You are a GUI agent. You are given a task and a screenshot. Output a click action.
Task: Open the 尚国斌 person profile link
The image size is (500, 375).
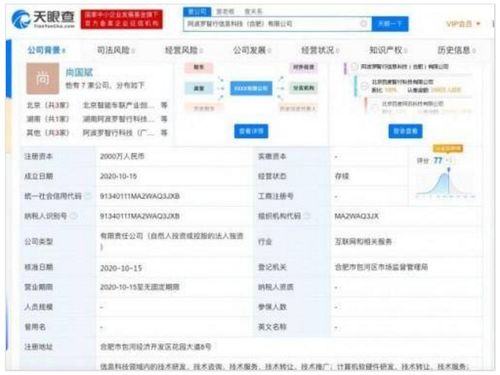[x=79, y=72]
